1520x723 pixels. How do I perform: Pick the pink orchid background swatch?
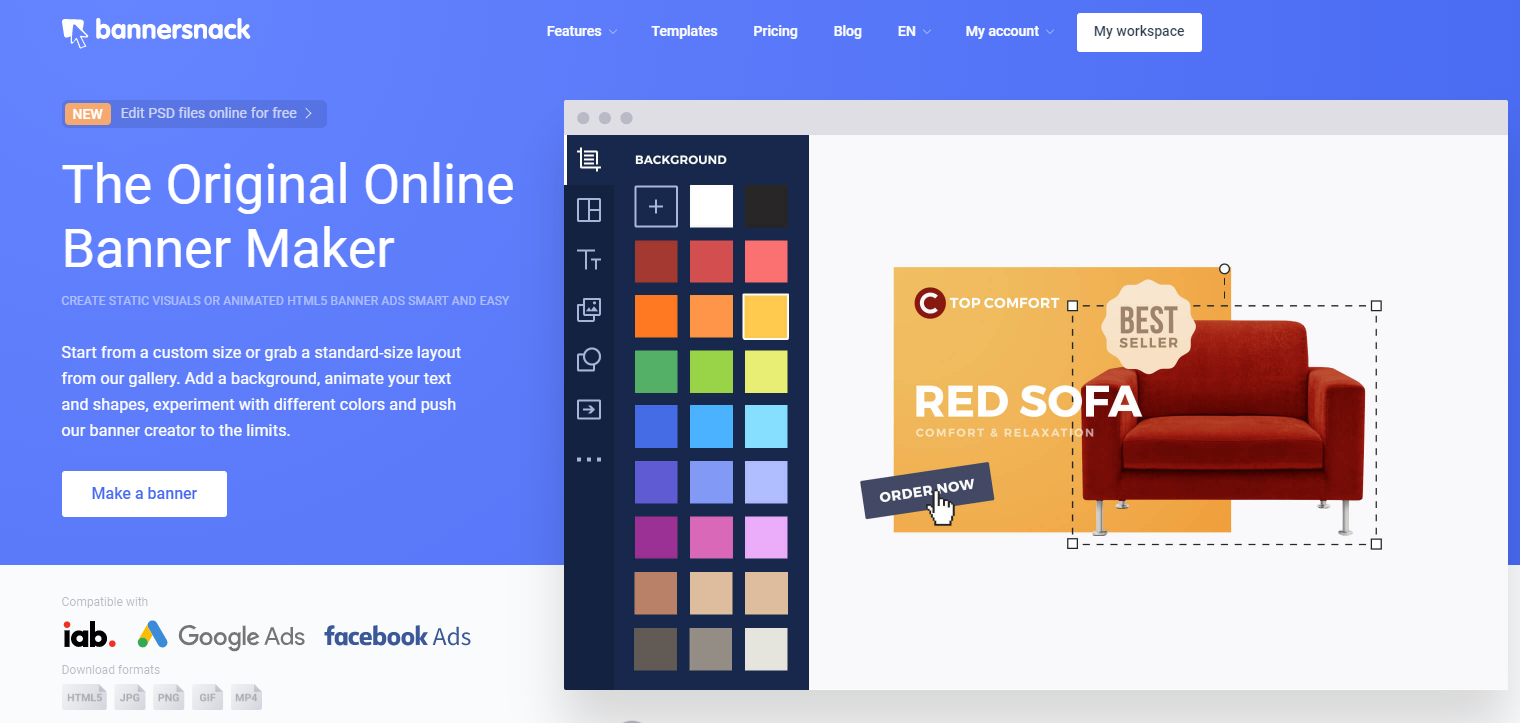pos(711,537)
